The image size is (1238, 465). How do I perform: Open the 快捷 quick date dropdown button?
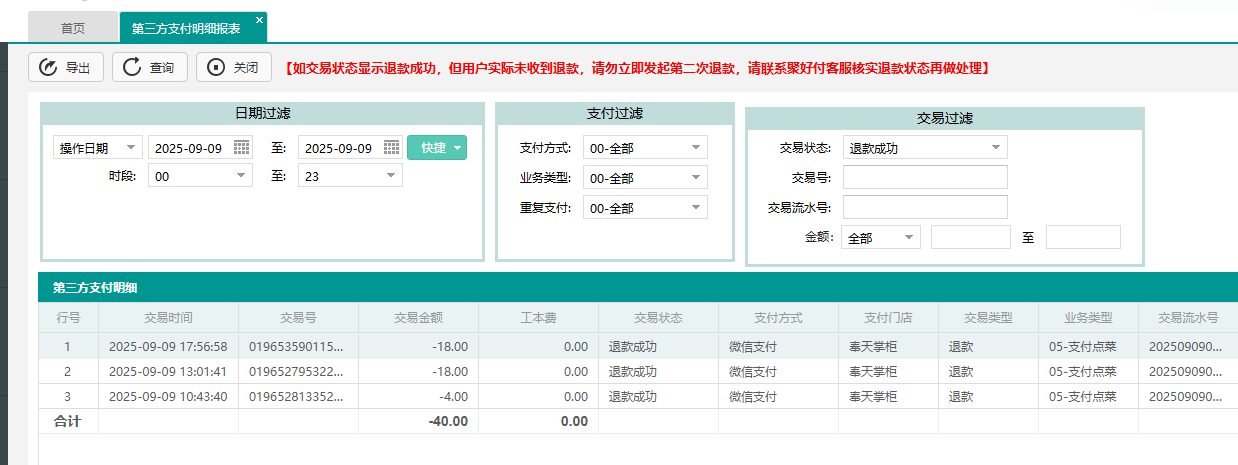coord(437,148)
